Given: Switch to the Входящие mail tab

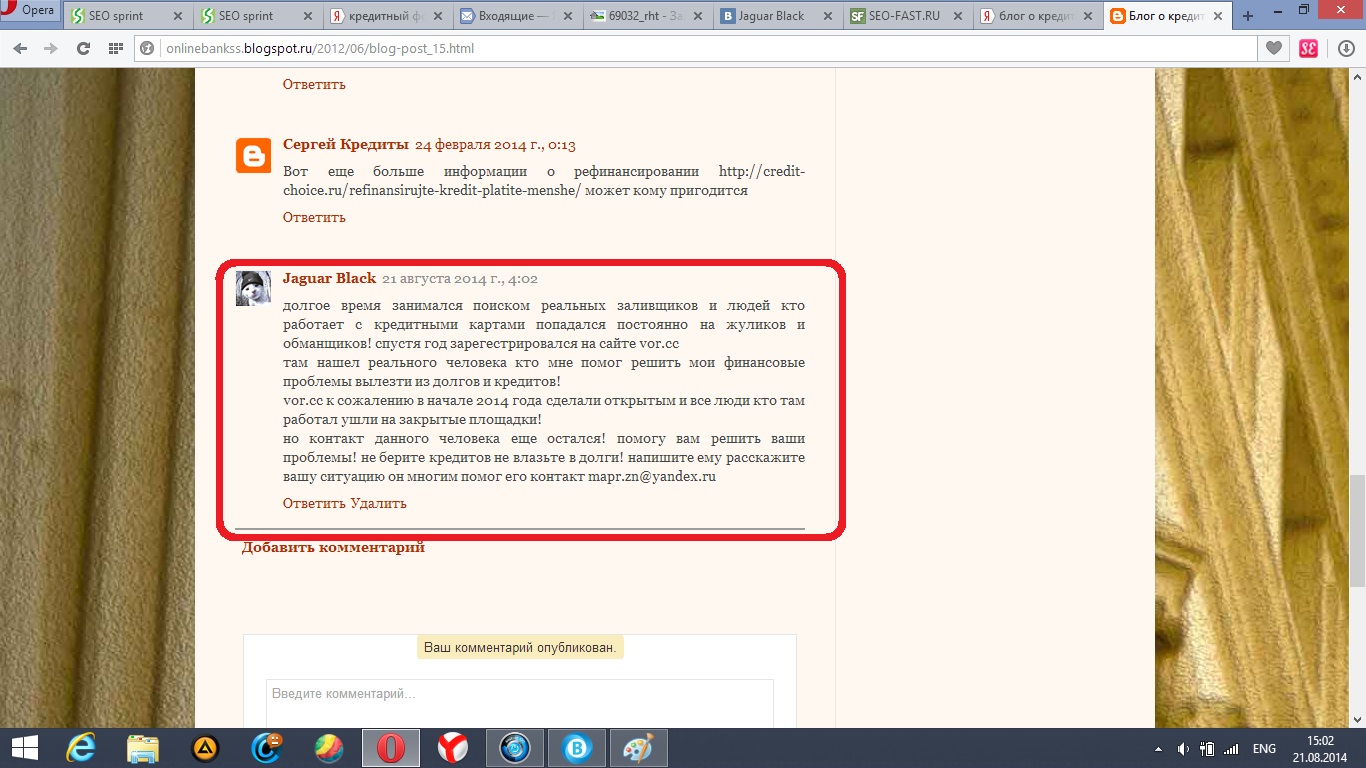Looking at the screenshot, I should click(x=517, y=16).
